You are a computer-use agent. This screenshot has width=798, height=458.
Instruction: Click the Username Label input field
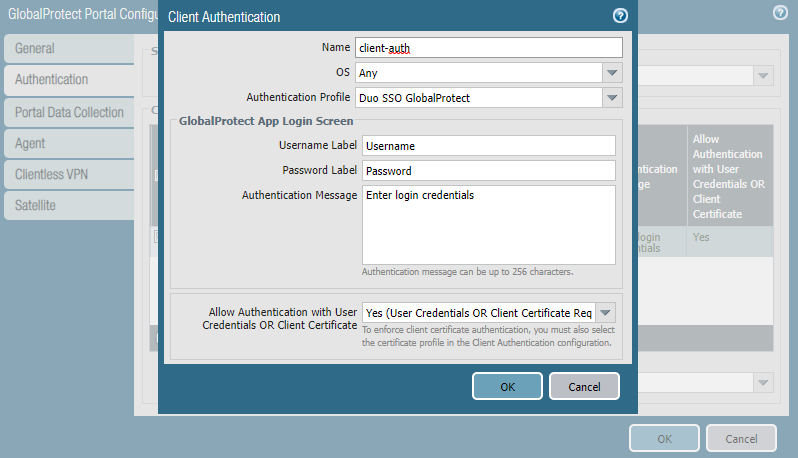click(489, 146)
